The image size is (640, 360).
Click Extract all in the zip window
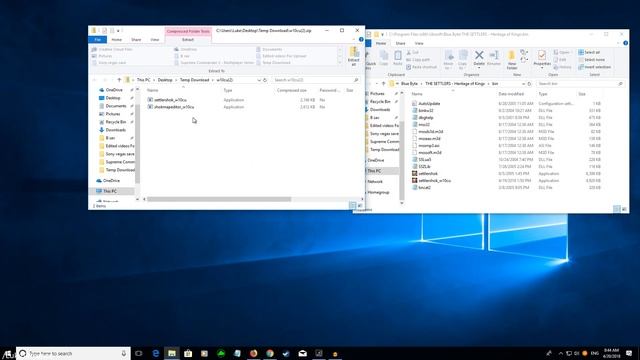click(x=353, y=56)
